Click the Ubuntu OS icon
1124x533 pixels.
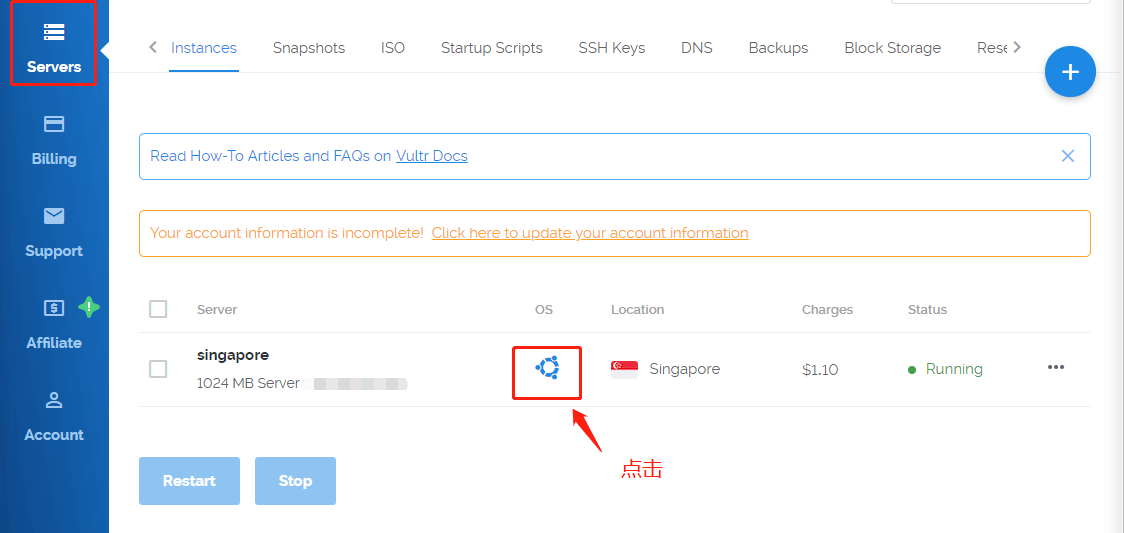tap(547, 368)
